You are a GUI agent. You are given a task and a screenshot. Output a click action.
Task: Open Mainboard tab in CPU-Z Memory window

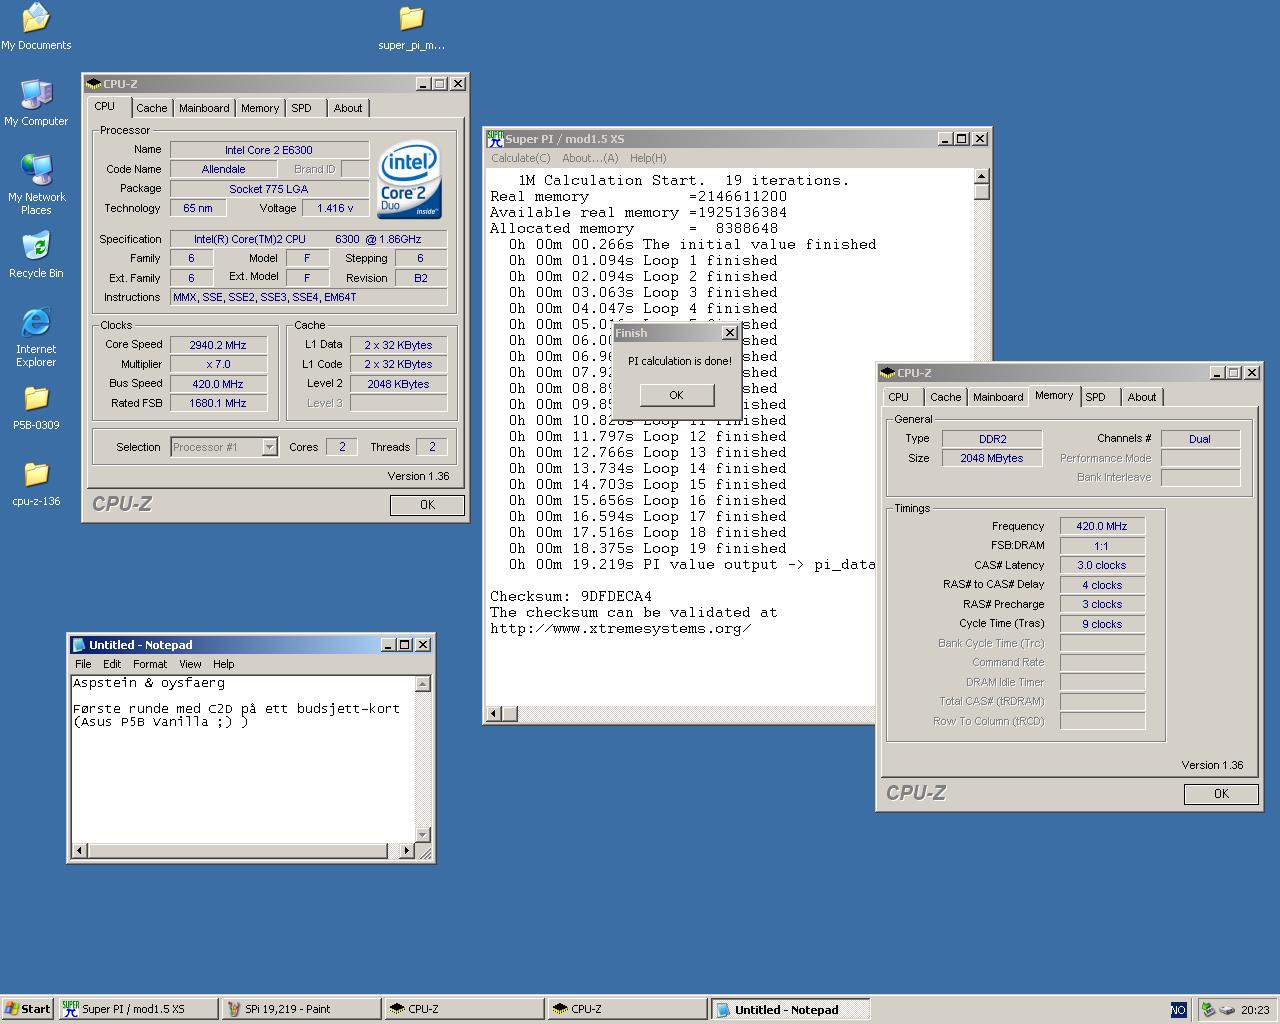[x=998, y=397]
